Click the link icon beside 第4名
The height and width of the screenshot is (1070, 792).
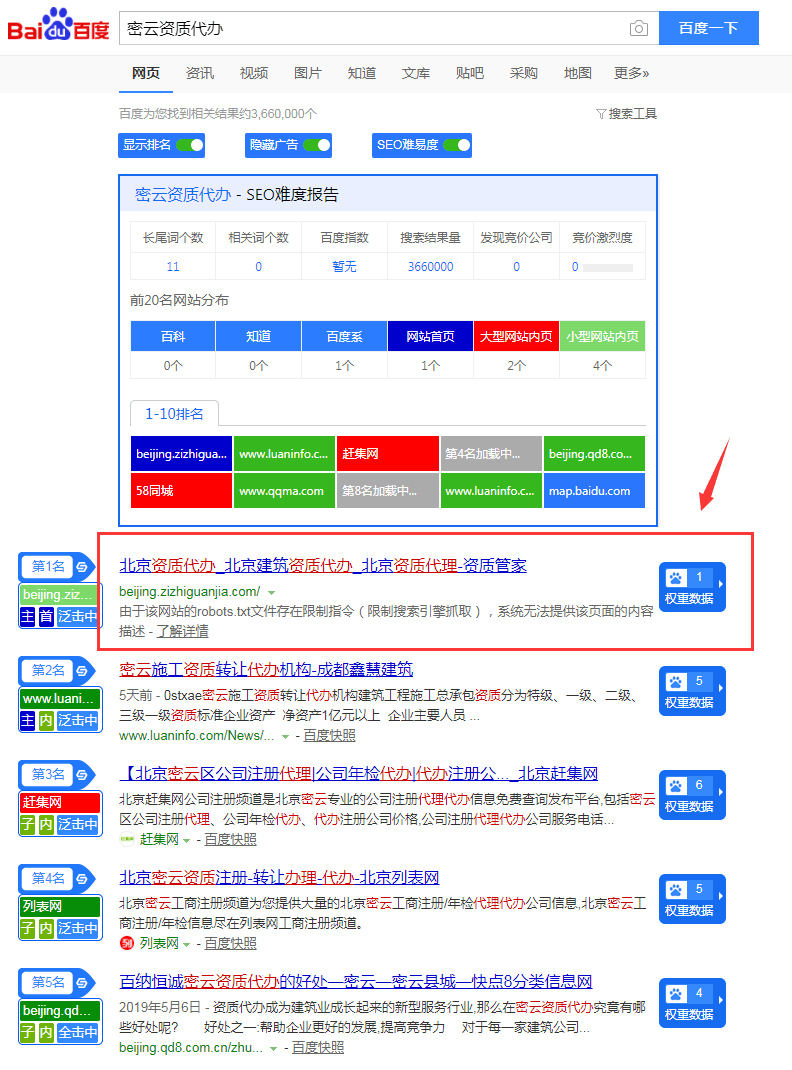[x=82, y=879]
